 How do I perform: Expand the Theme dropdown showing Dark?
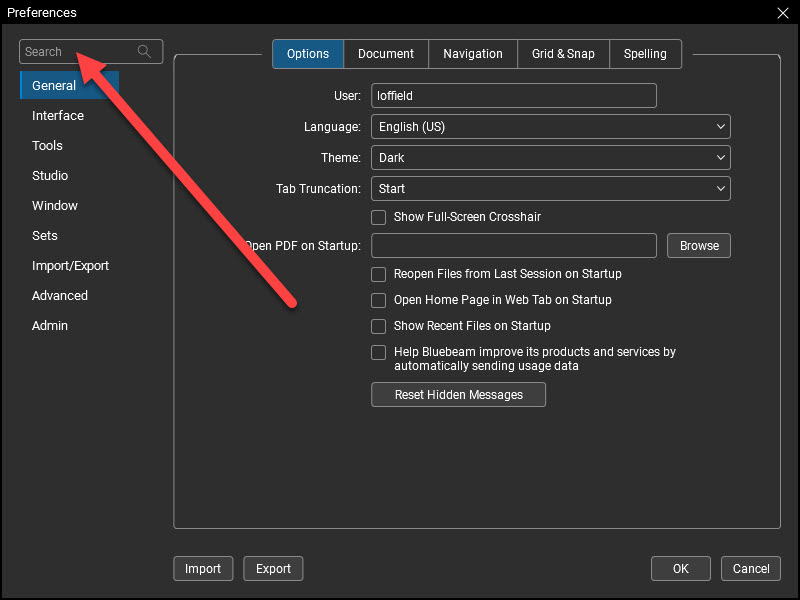(x=551, y=158)
